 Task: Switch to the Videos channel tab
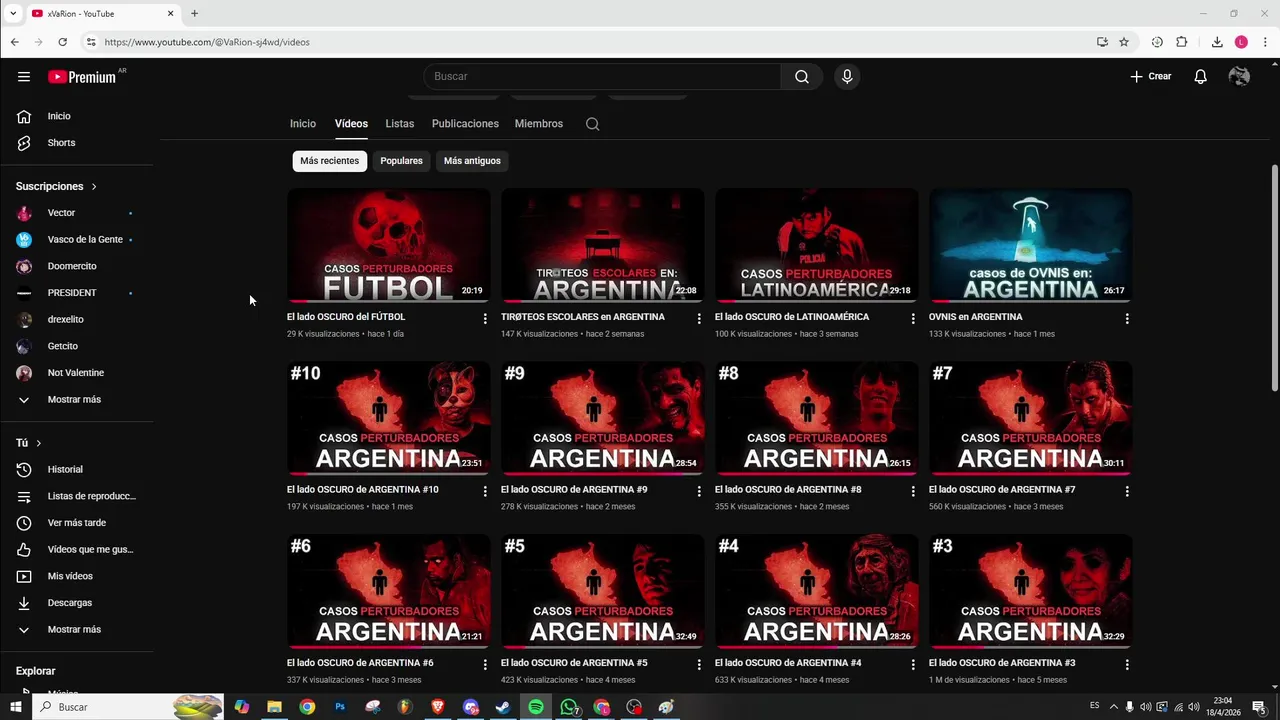351,124
